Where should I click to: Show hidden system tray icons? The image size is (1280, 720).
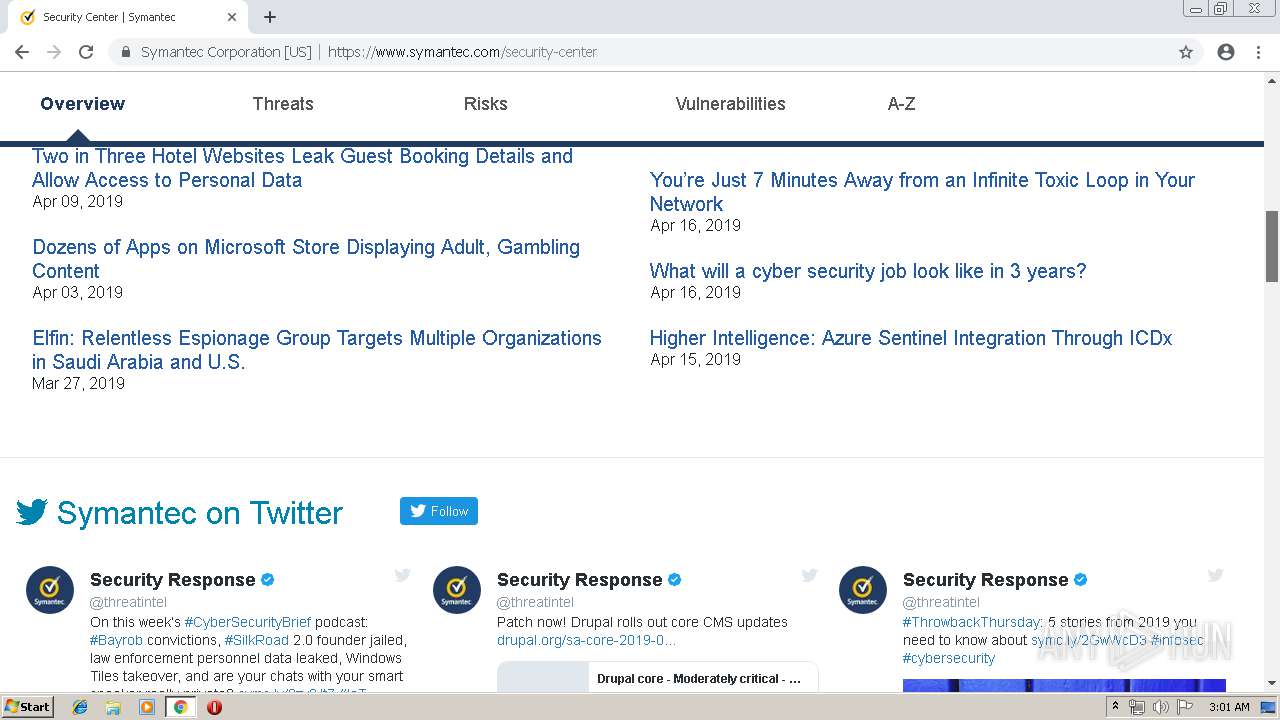coord(1116,707)
